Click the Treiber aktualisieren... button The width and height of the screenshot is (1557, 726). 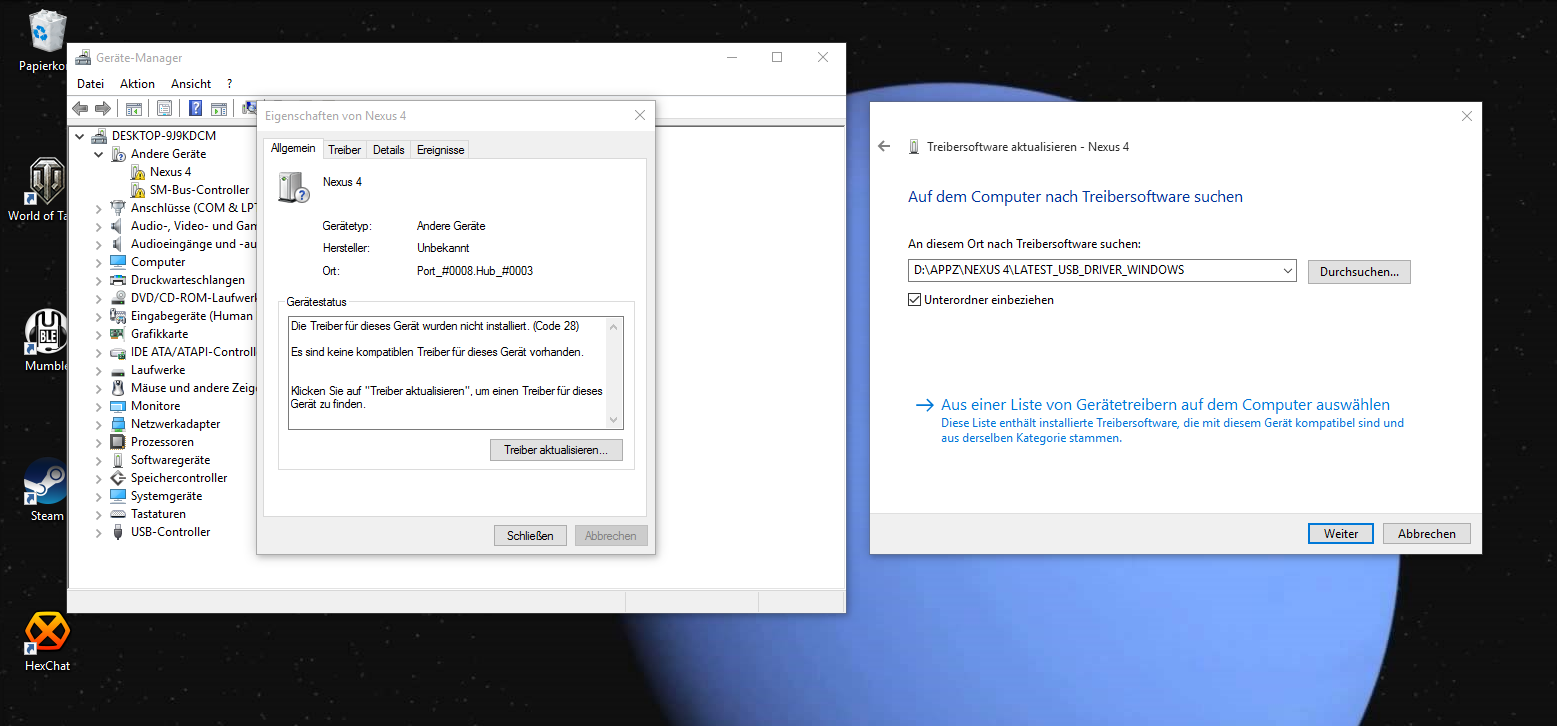[x=556, y=450]
